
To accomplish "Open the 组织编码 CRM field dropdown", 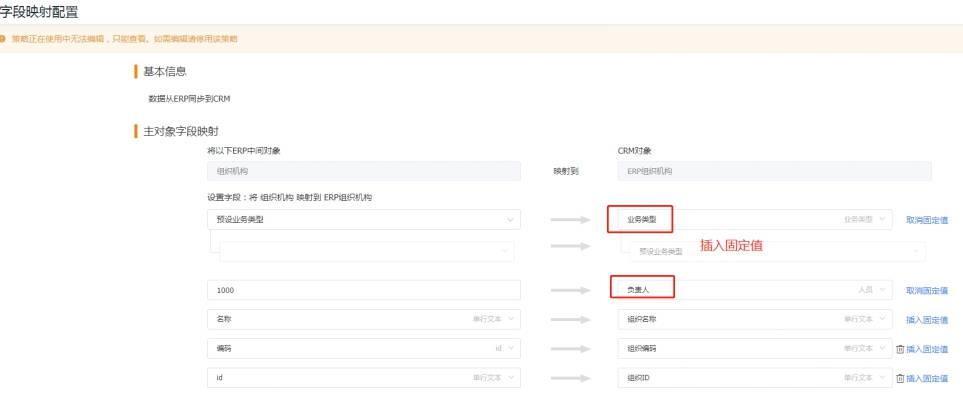I will click(x=755, y=349).
